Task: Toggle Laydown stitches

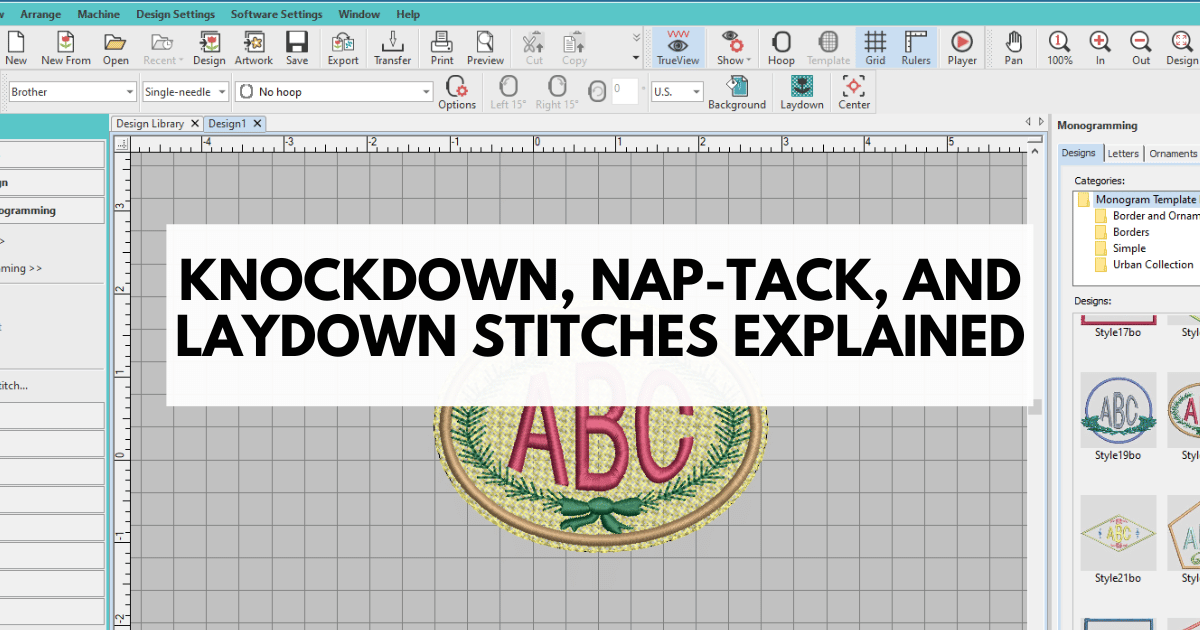Action: pos(800,92)
